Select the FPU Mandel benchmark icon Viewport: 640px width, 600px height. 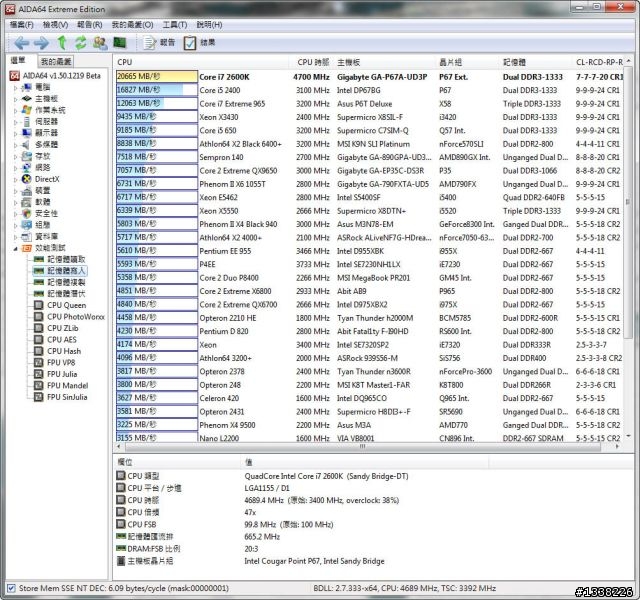[x=39, y=385]
